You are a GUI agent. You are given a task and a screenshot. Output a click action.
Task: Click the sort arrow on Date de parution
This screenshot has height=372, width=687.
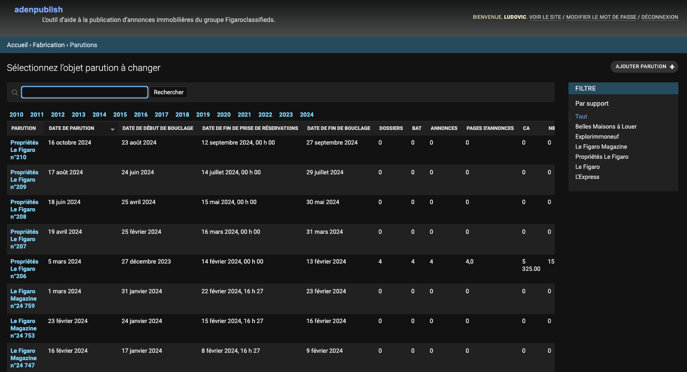[x=113, y=129]
